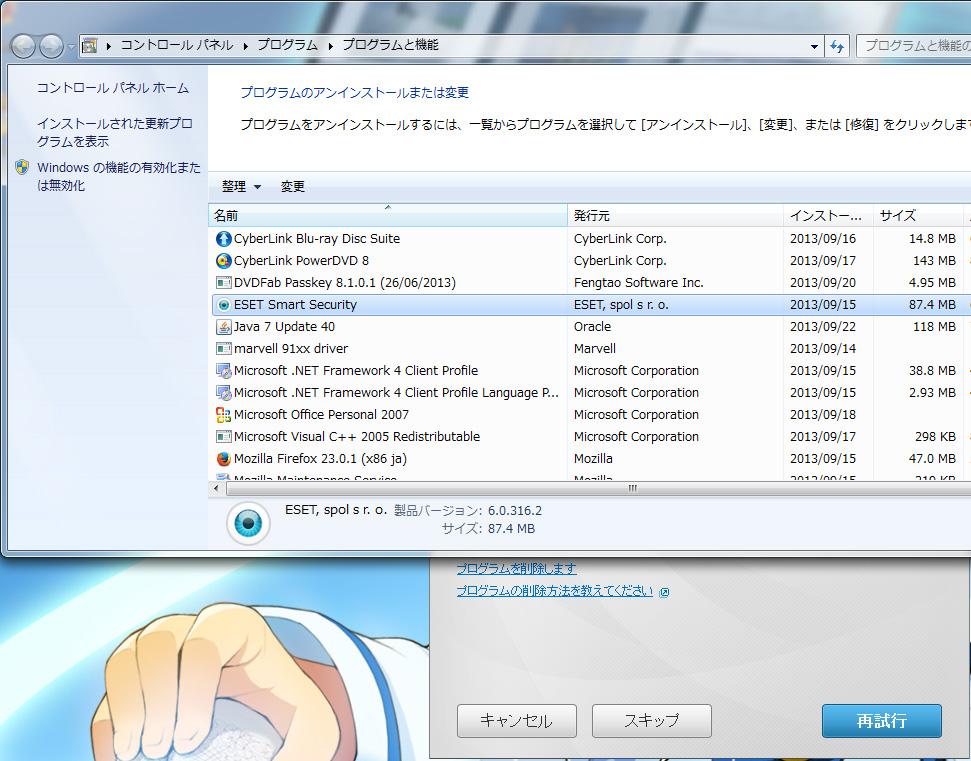This screenshot has height=761, width=971.
Task: Click left arrow of horizontal scrollbar
Action: pyautogui.click(x=216, y=488)
